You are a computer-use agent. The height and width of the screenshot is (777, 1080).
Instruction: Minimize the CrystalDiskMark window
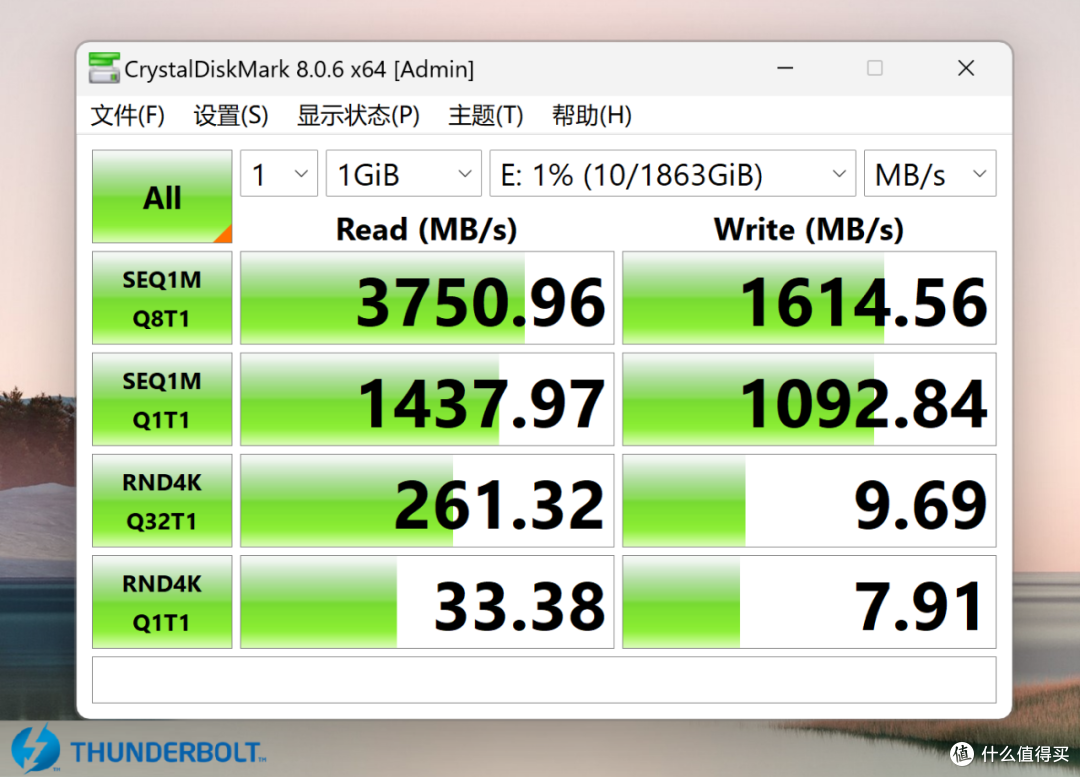tap(785, 68)
